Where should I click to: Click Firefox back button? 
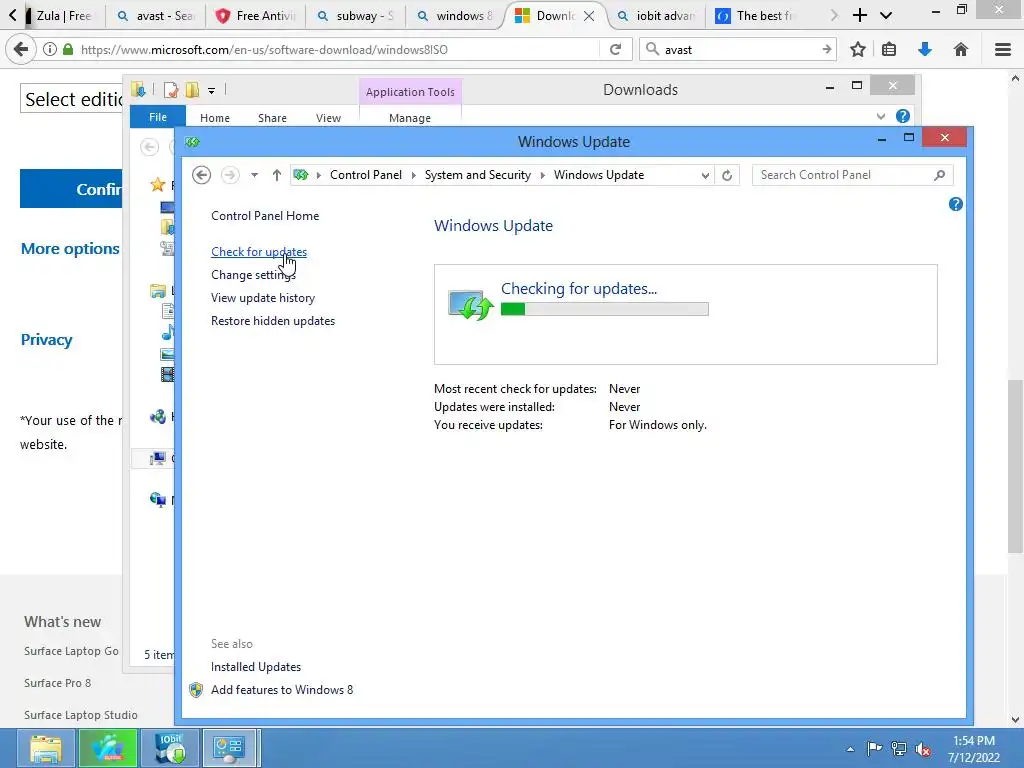click(21, 49)
